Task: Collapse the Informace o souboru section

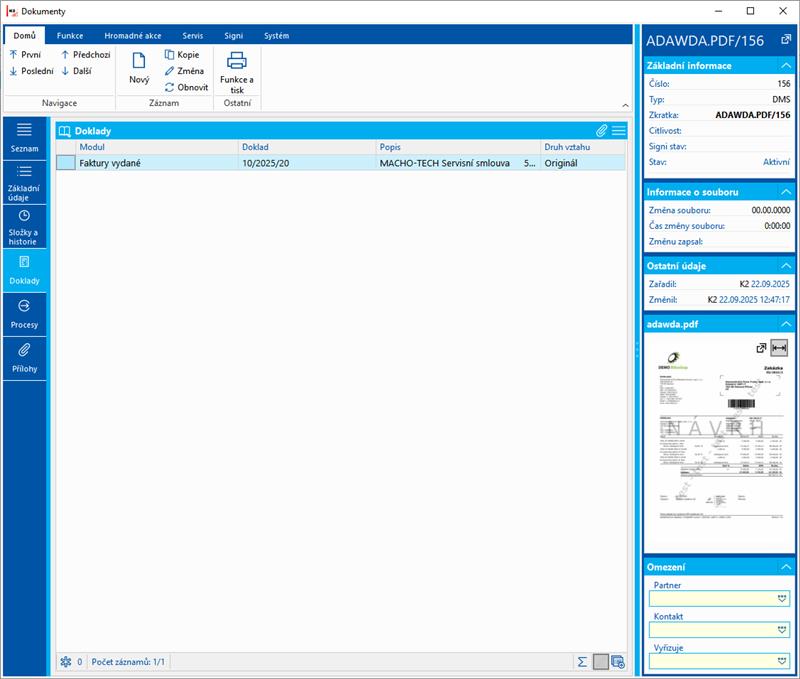Action: (786, 192)
